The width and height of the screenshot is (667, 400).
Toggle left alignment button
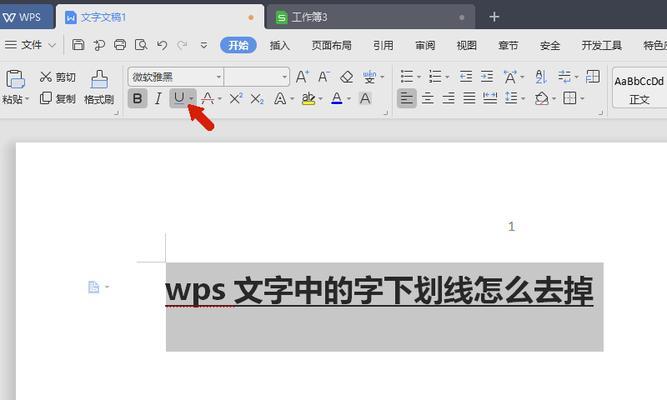(x=407, y=99)
